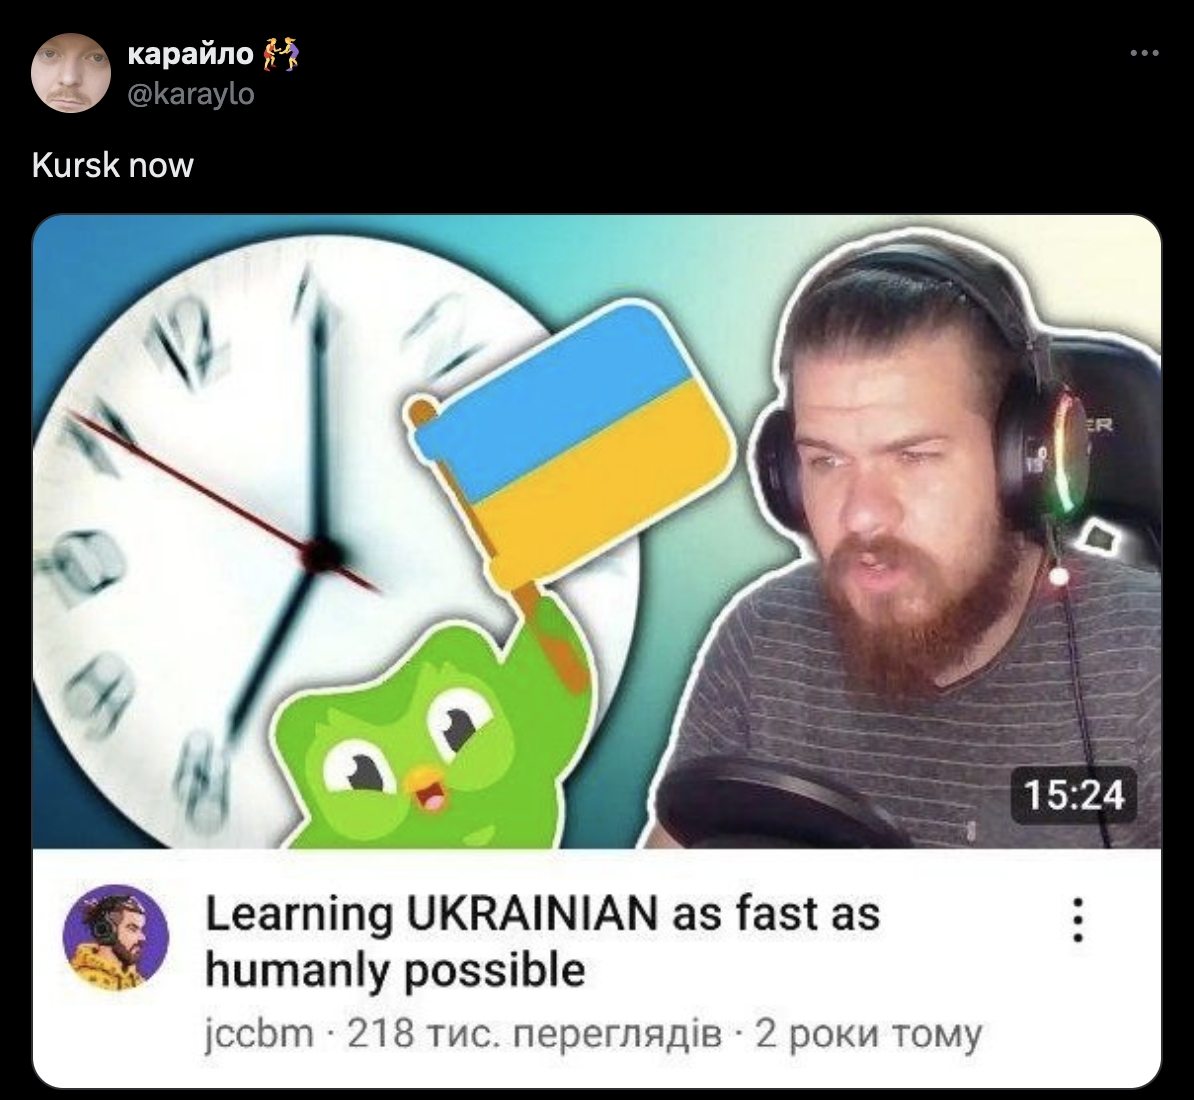The height and width of the screenshot is (1100, 1194).
Task: Click the 'humanly possible' title line
Action: pos(395,971)
